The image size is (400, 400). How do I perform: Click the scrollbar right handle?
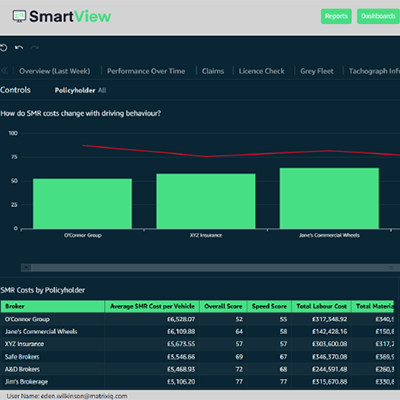391,267
